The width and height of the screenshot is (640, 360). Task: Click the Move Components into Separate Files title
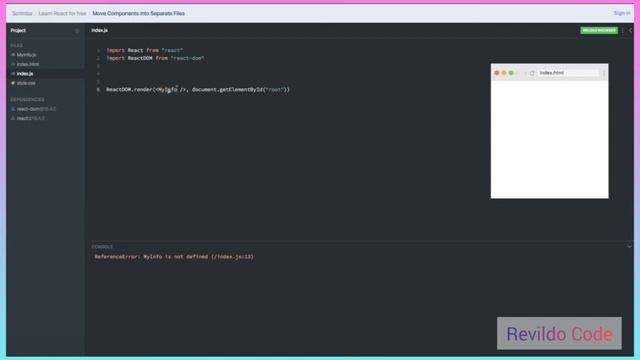click(138, 13)
